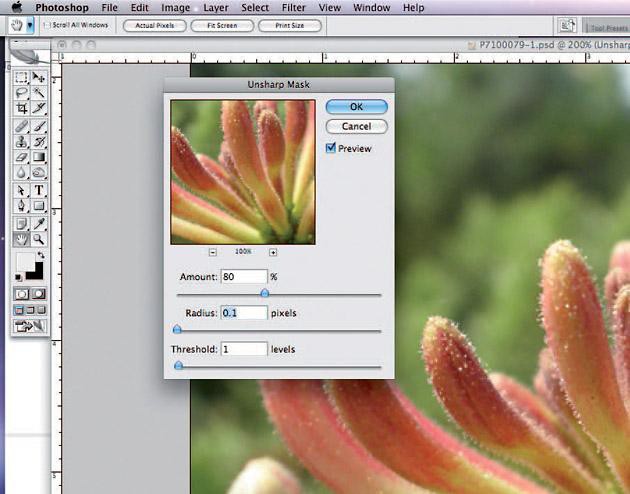Zoom in the preview with plus button
The width and height of the screenshot is (630, 494).
(273, 252)
